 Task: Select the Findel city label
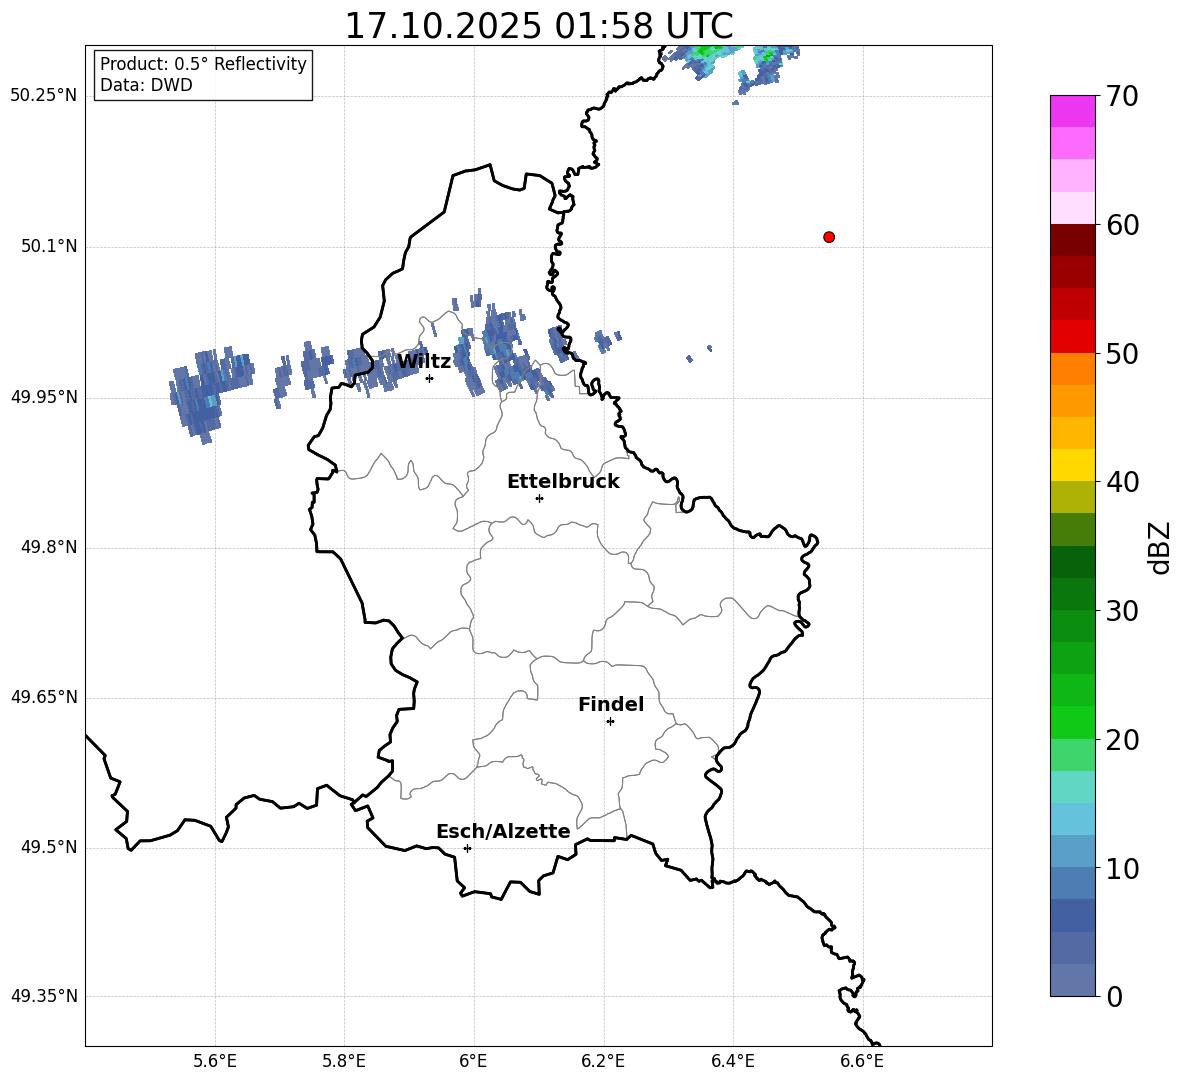pyautogui.click(x=611, y=704)
